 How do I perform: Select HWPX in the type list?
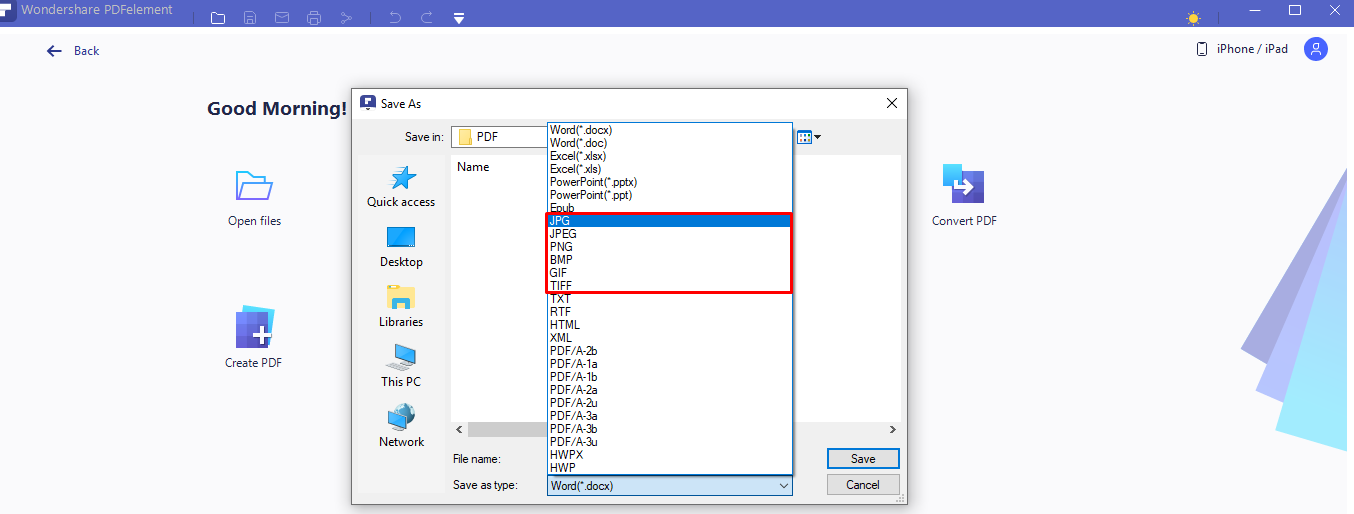[670, 455]
